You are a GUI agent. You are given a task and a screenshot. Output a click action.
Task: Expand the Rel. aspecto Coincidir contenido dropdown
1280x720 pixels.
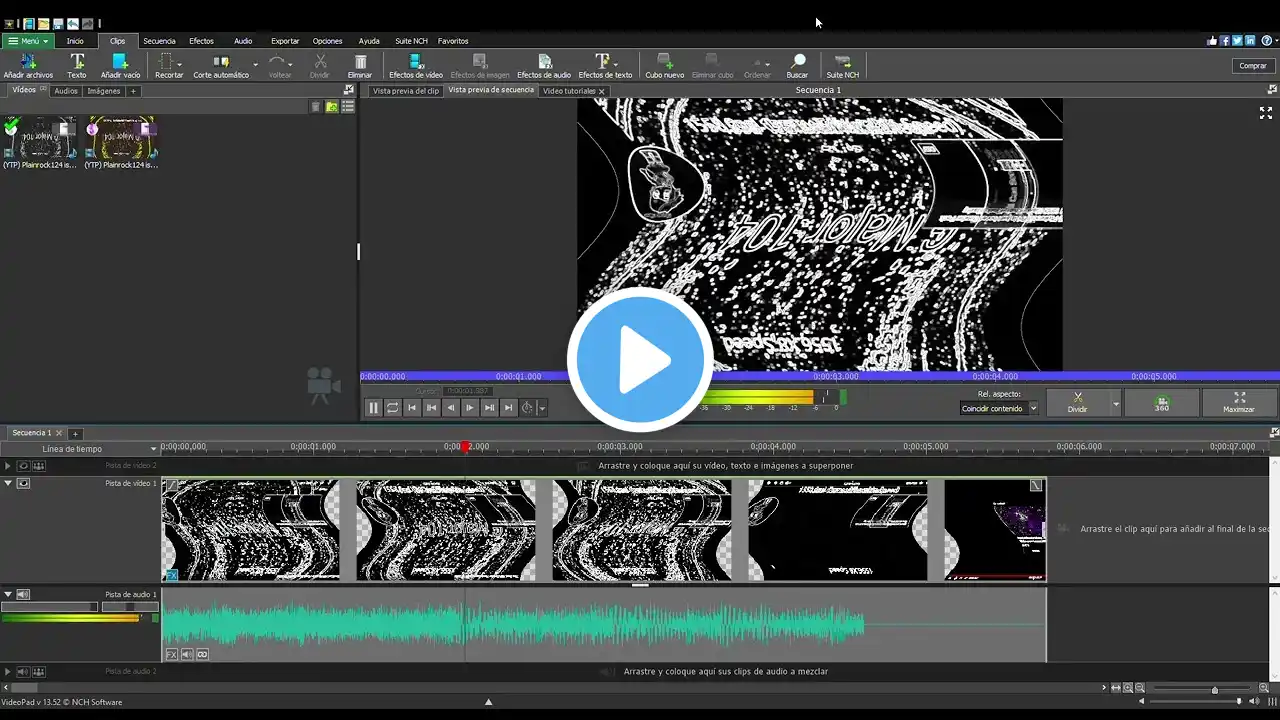click(x=1033, y=408)
